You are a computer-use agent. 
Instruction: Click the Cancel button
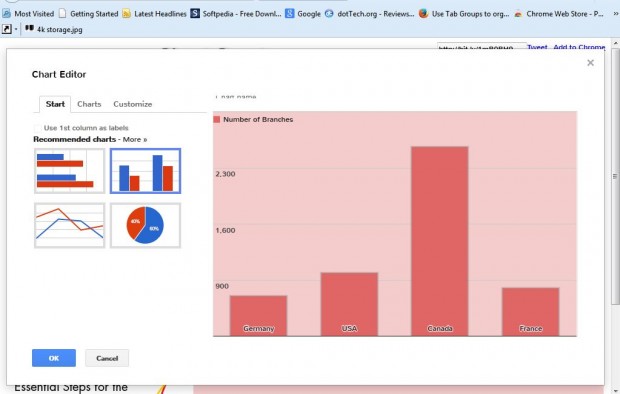point(107,358)
